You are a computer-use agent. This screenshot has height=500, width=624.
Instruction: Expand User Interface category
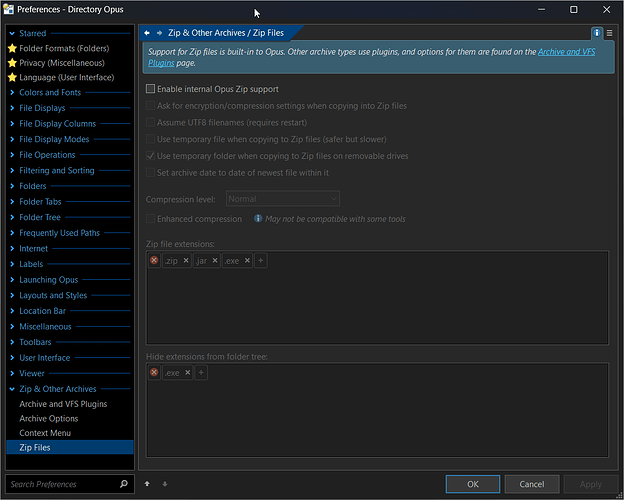(x=12, y=358)
